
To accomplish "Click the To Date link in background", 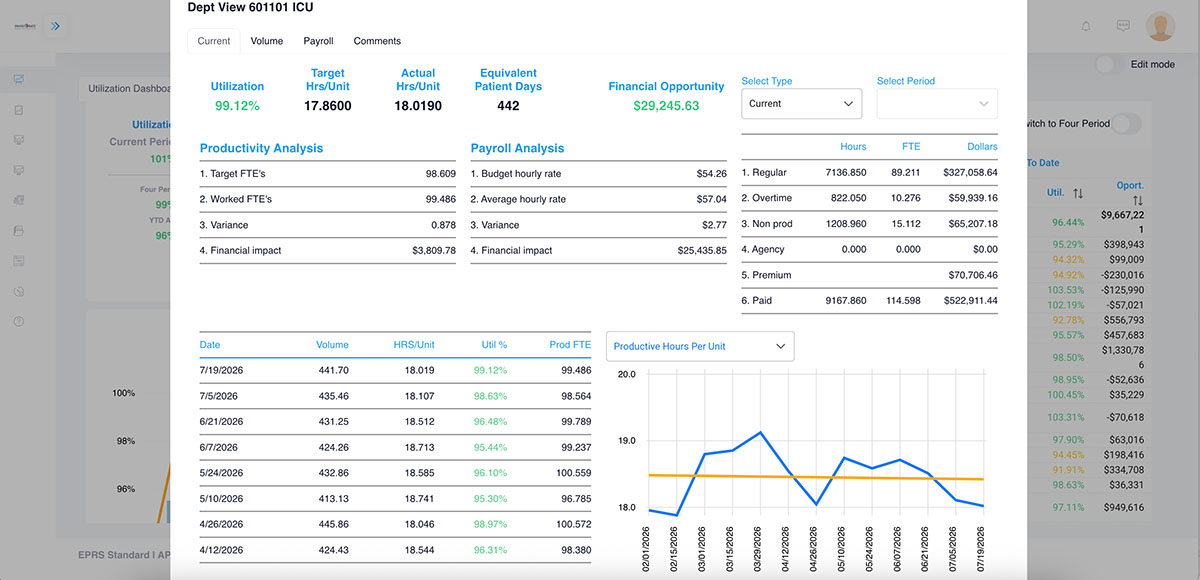I will pyautogui.click(x=1044, y=162).
